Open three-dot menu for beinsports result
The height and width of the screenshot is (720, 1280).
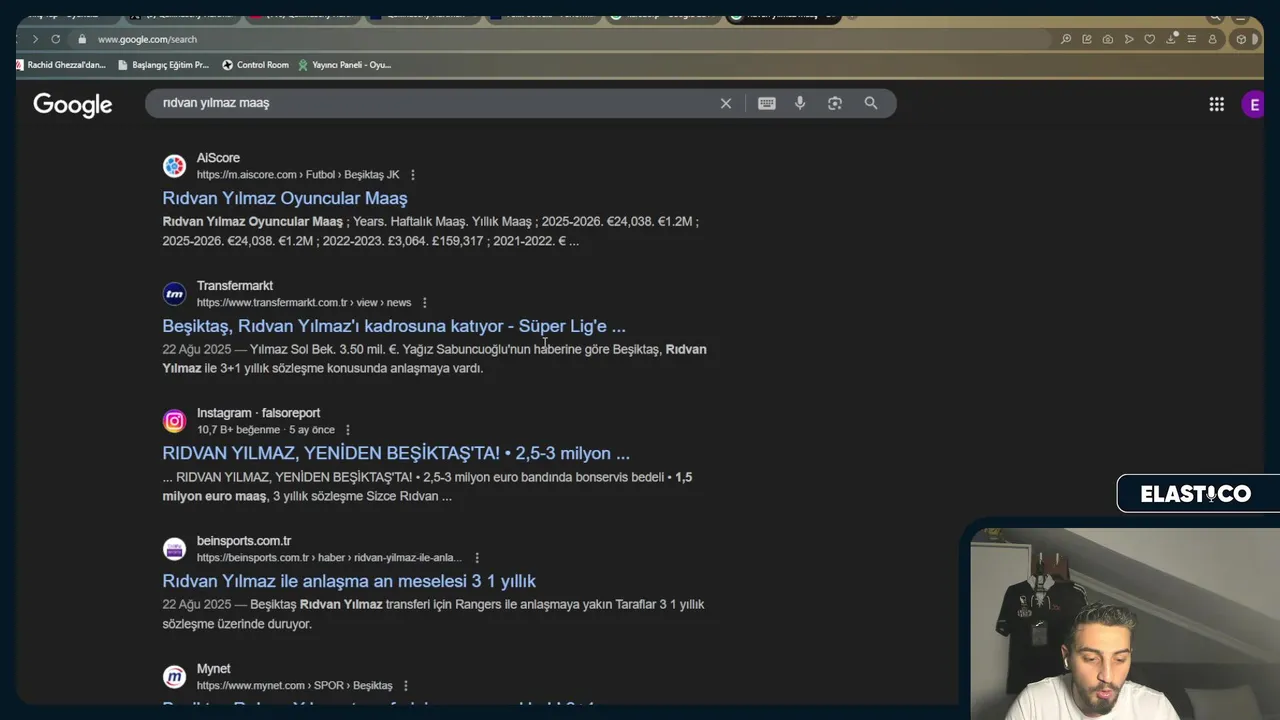point(477,558)
